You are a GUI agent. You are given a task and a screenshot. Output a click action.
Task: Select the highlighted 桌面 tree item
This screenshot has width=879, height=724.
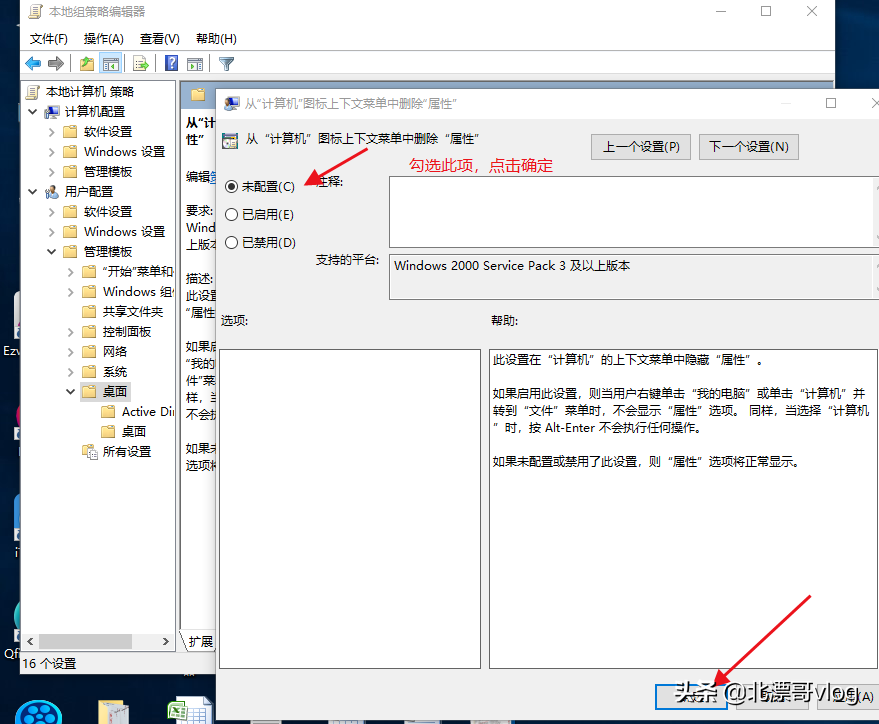pyautogui.click(x=115, y=392)
